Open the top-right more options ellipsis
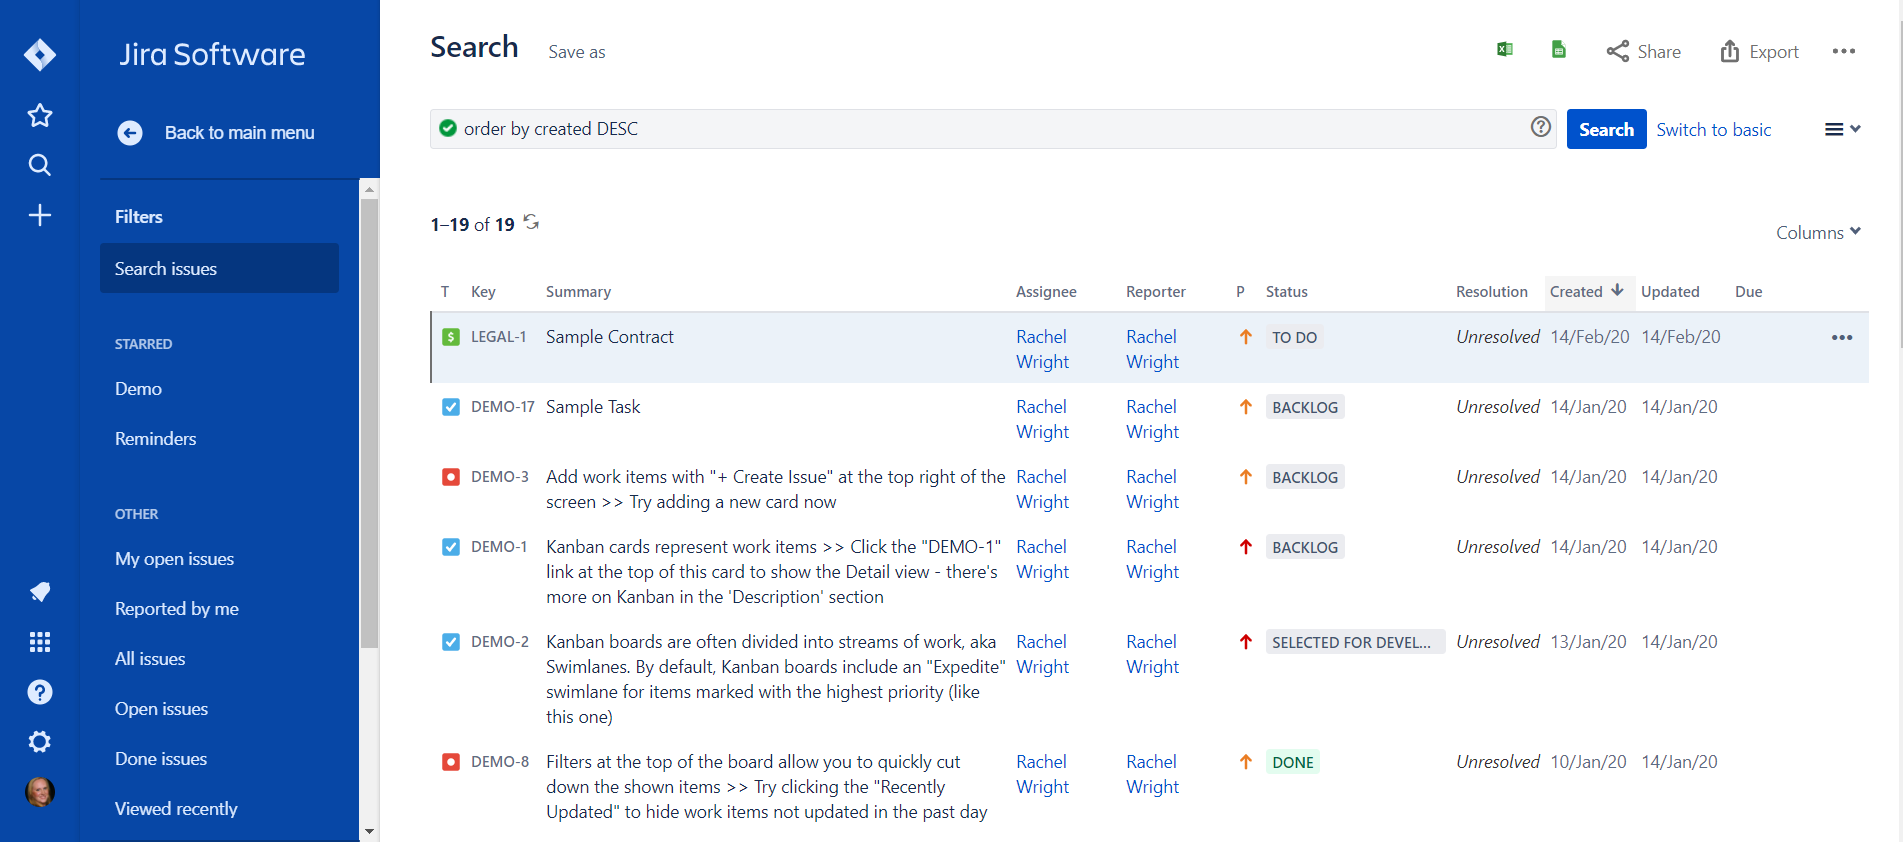The width and height of the screenshot is (1903, 842). pos(1844,51)
